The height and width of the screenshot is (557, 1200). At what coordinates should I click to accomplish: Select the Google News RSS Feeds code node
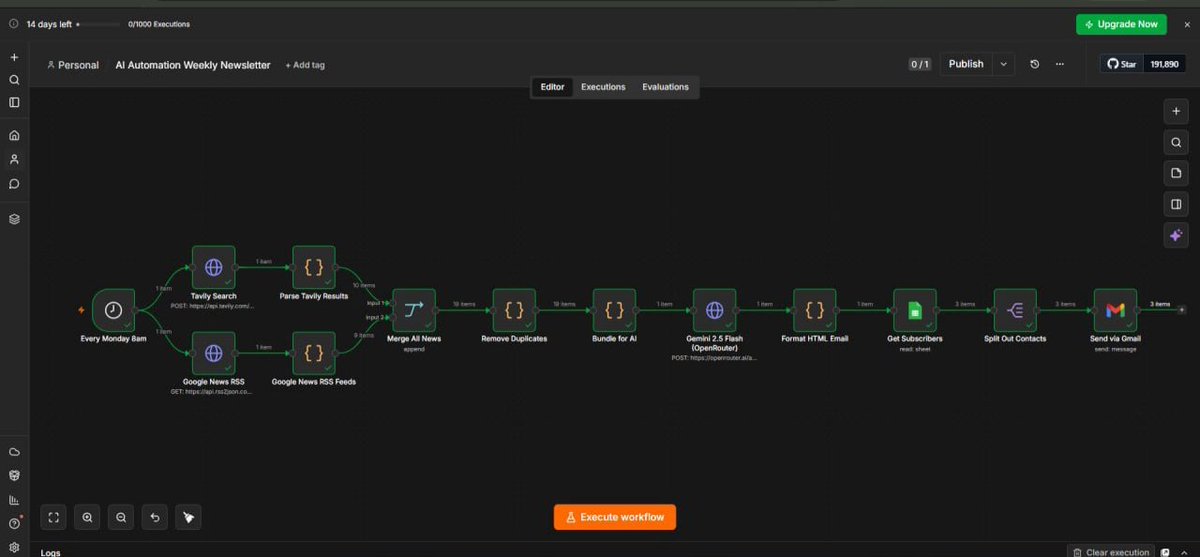click(x=314, y=353)
